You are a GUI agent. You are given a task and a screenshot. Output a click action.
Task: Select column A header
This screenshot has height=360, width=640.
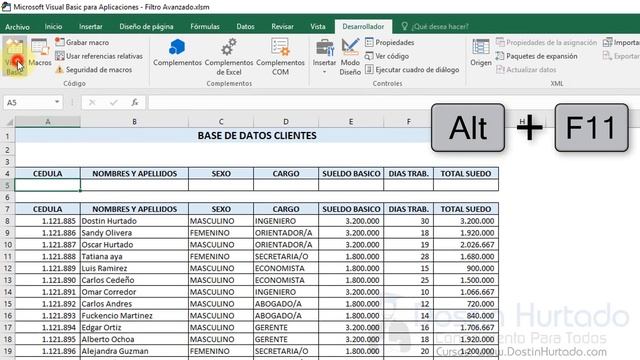click(48, 122)
